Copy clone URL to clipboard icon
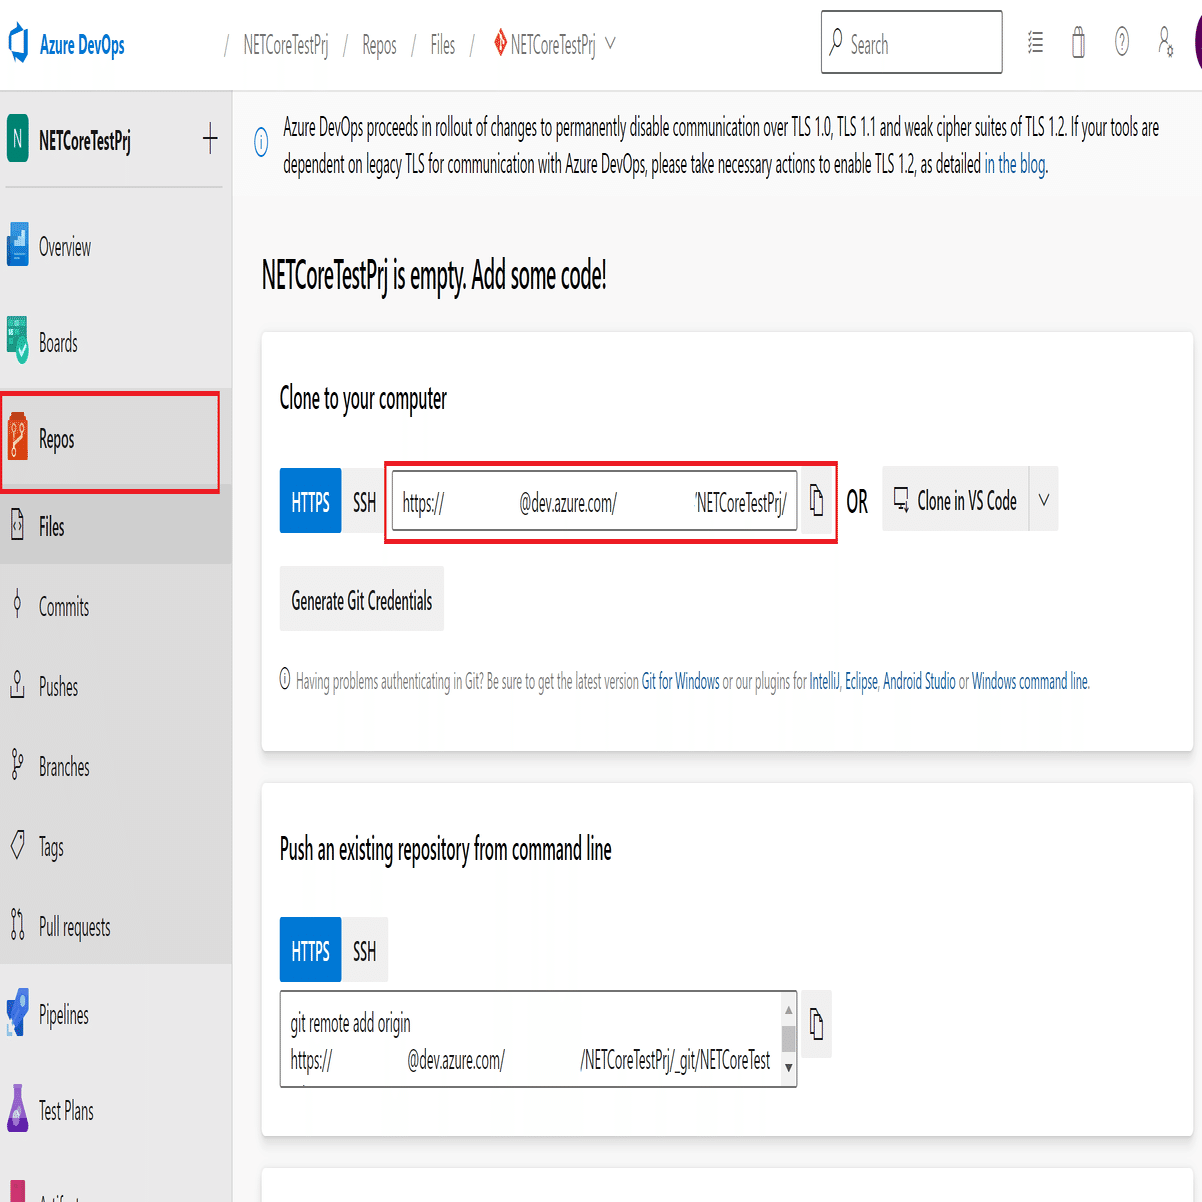 coord(817,500)
